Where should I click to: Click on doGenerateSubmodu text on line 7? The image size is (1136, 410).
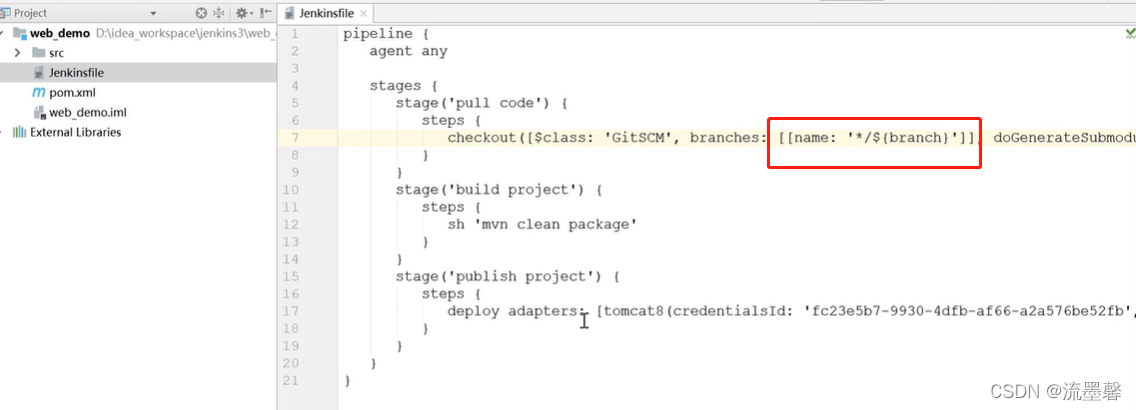click(1064, 138)
